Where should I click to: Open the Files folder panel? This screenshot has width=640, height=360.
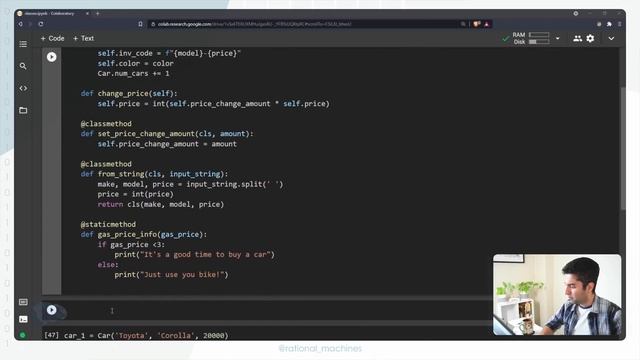23,110
